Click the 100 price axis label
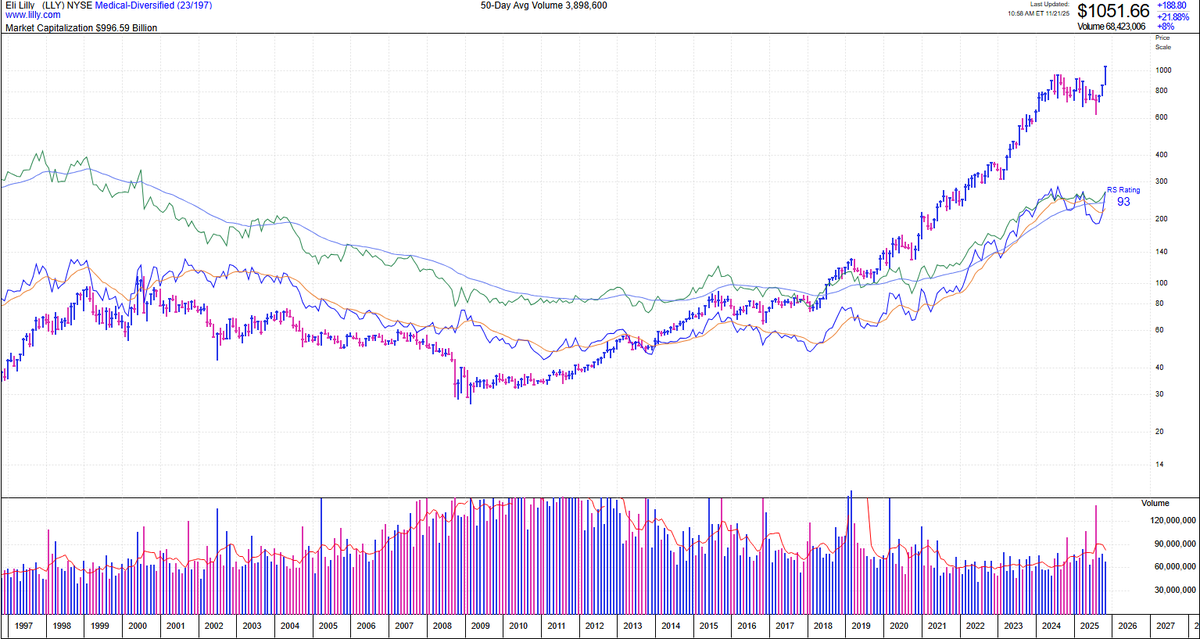Screen dimensions: 1200x639 (1161, 283)
